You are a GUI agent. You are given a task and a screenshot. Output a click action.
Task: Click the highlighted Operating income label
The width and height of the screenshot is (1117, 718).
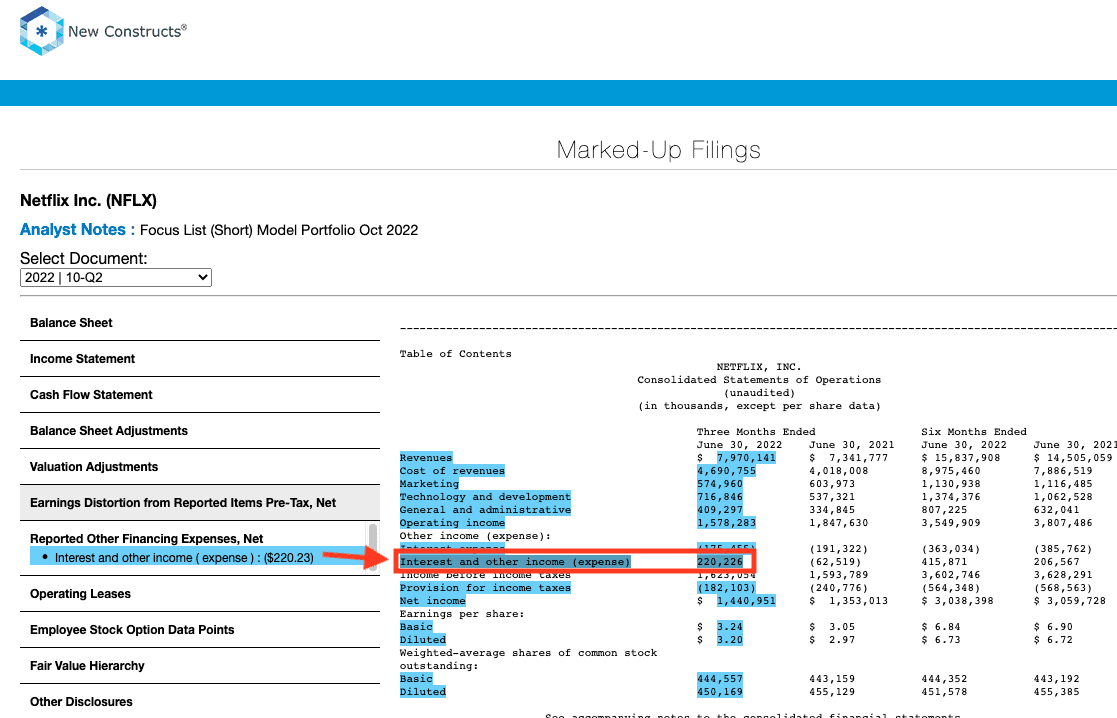point(452,523)
